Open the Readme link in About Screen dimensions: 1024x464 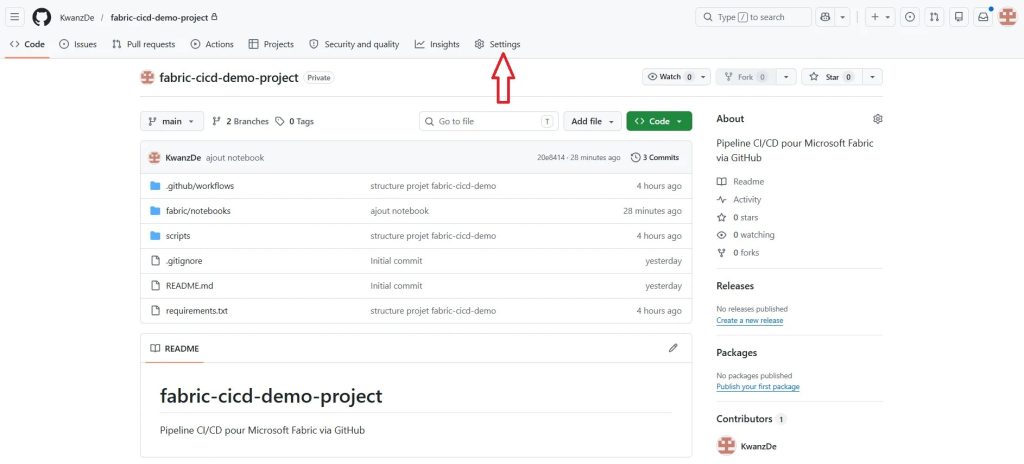pos(741,182)
